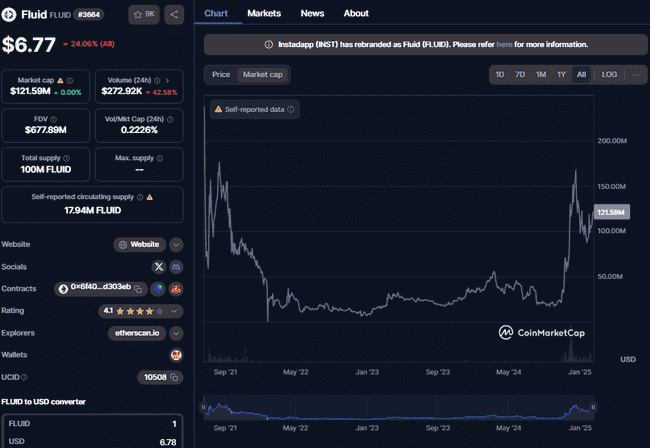The image size is (650, 448).
Task: Click the 4.1 star rating pill
Action: tap(141, 311)
